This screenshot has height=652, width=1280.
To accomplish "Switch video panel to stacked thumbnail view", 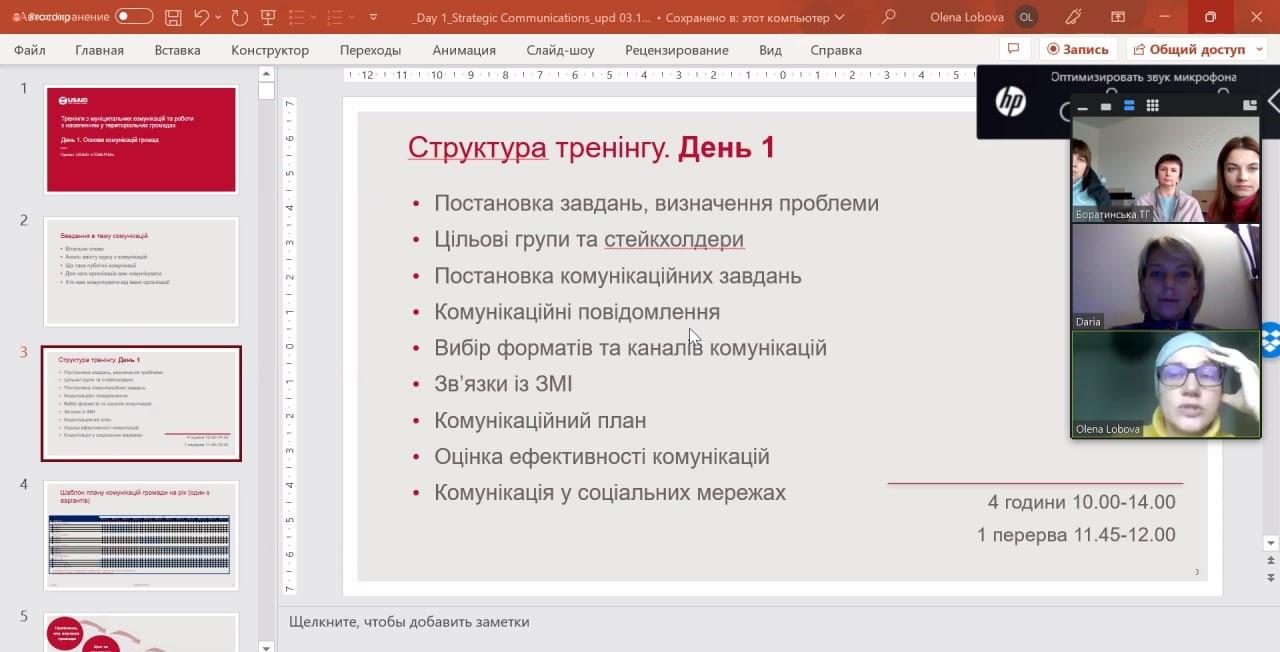I will click(x=1129, y=106).
